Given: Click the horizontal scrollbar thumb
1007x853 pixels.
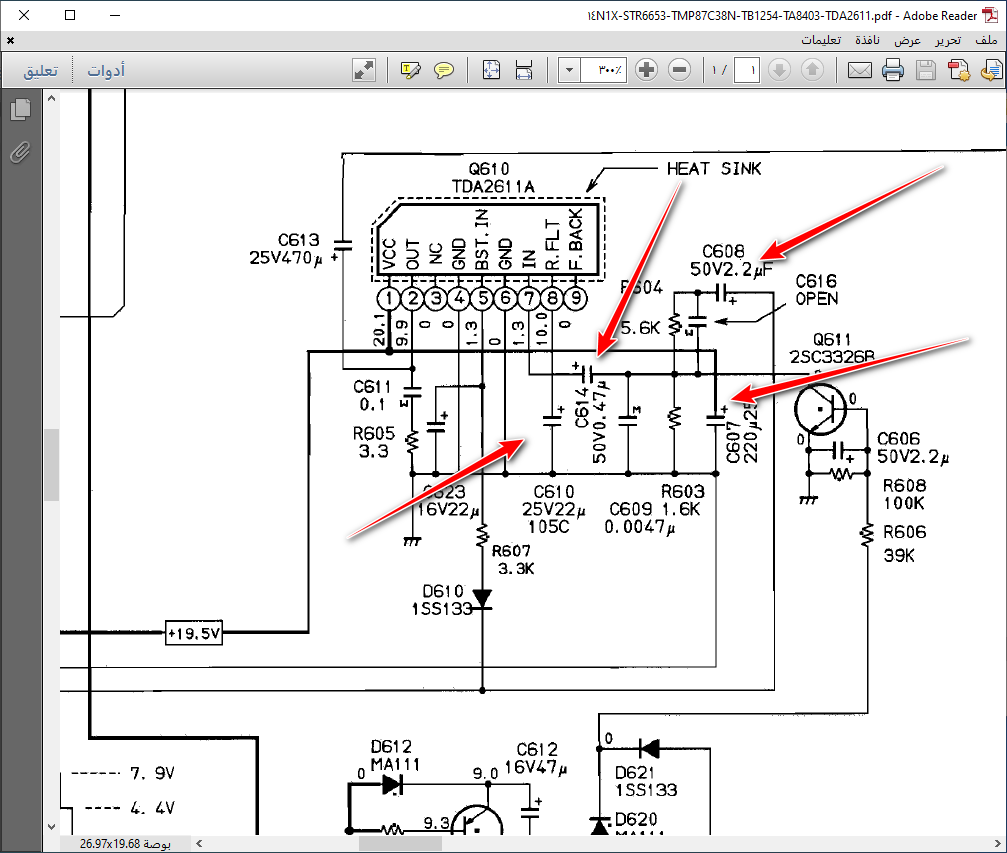Looking at the screenshot, I should tap(400, 843).
